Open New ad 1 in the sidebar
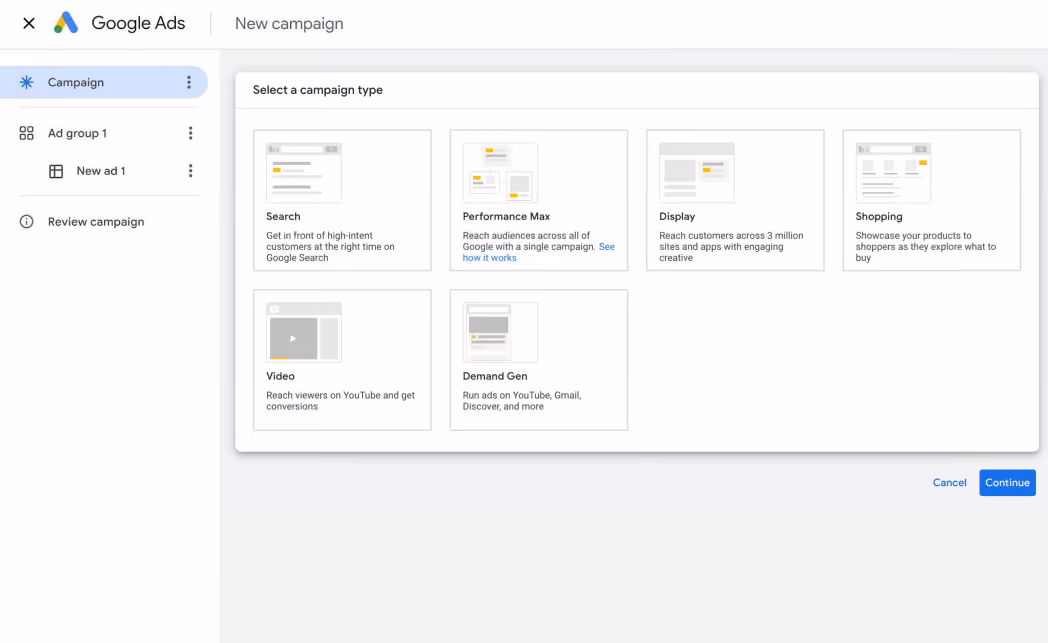The width and height of the screenshot is (1048, 643). tap(101, 171)
